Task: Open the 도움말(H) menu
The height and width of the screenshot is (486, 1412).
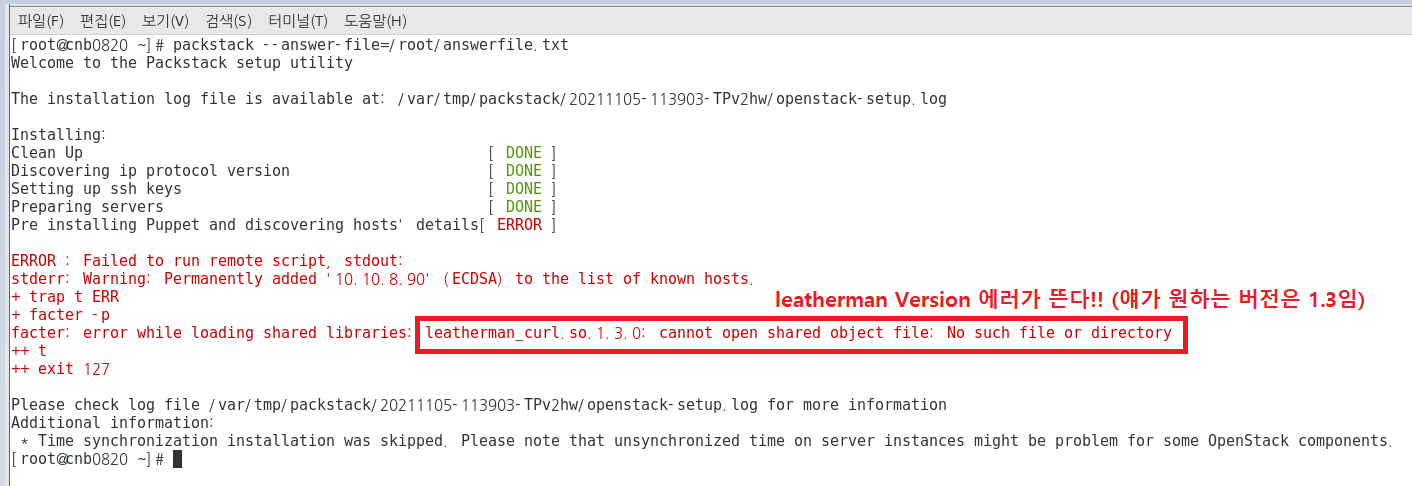Action: pos(375,21)
